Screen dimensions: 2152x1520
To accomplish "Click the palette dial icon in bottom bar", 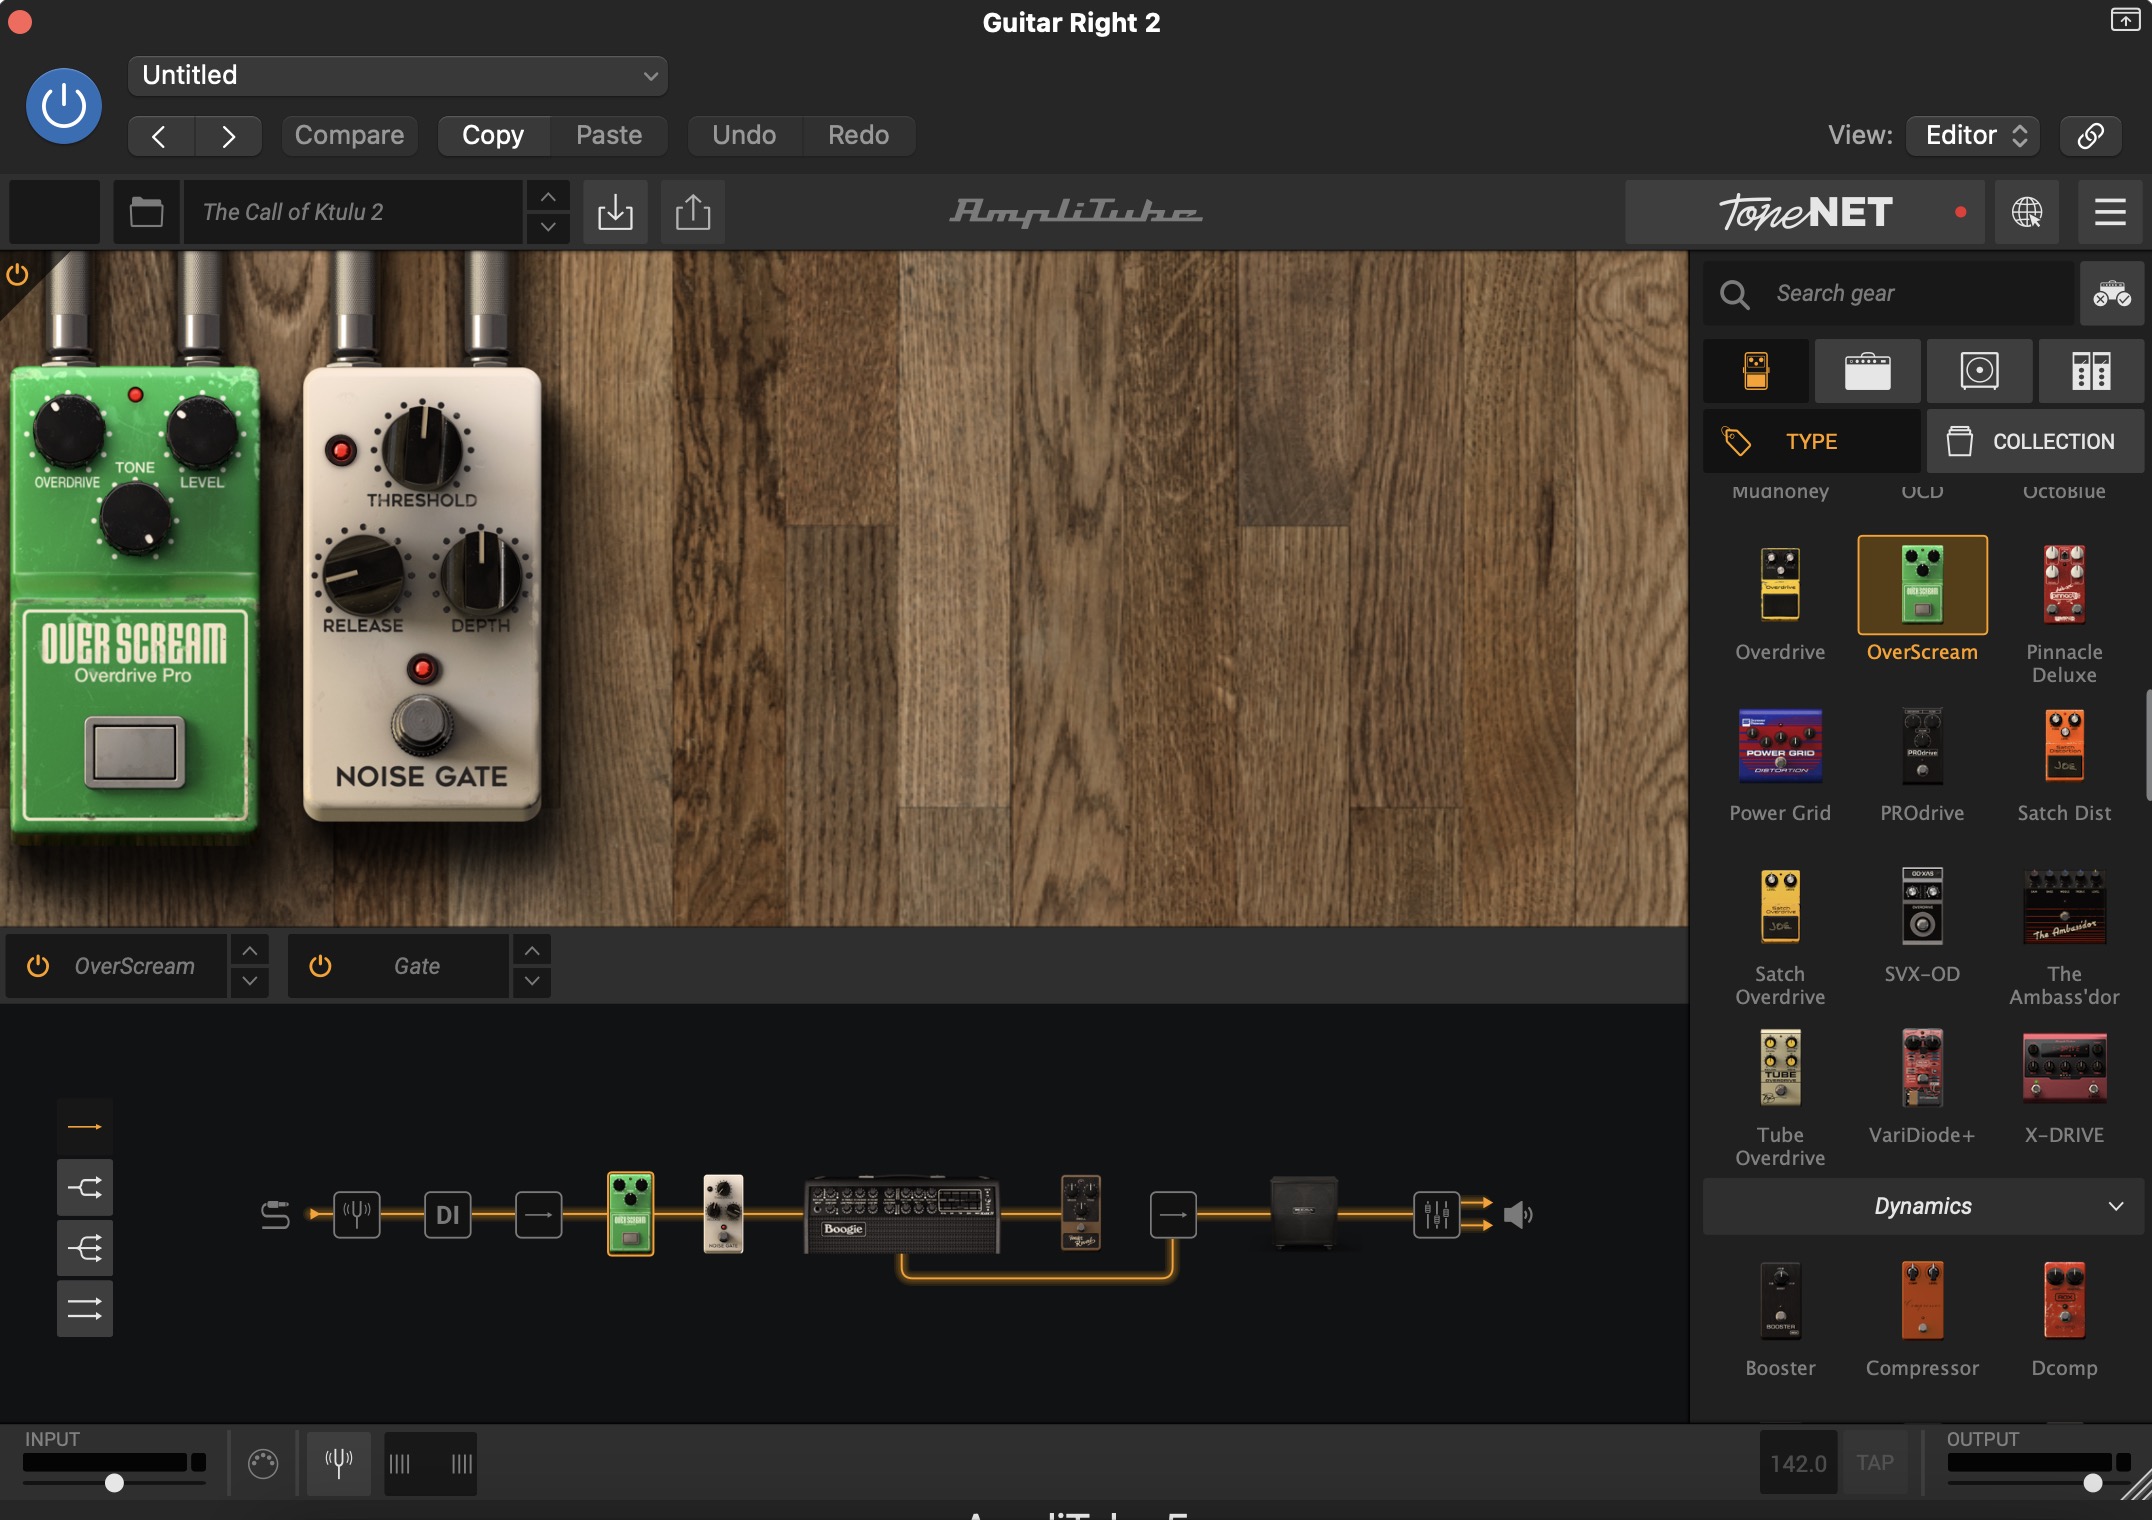I will pos(263,1464).
